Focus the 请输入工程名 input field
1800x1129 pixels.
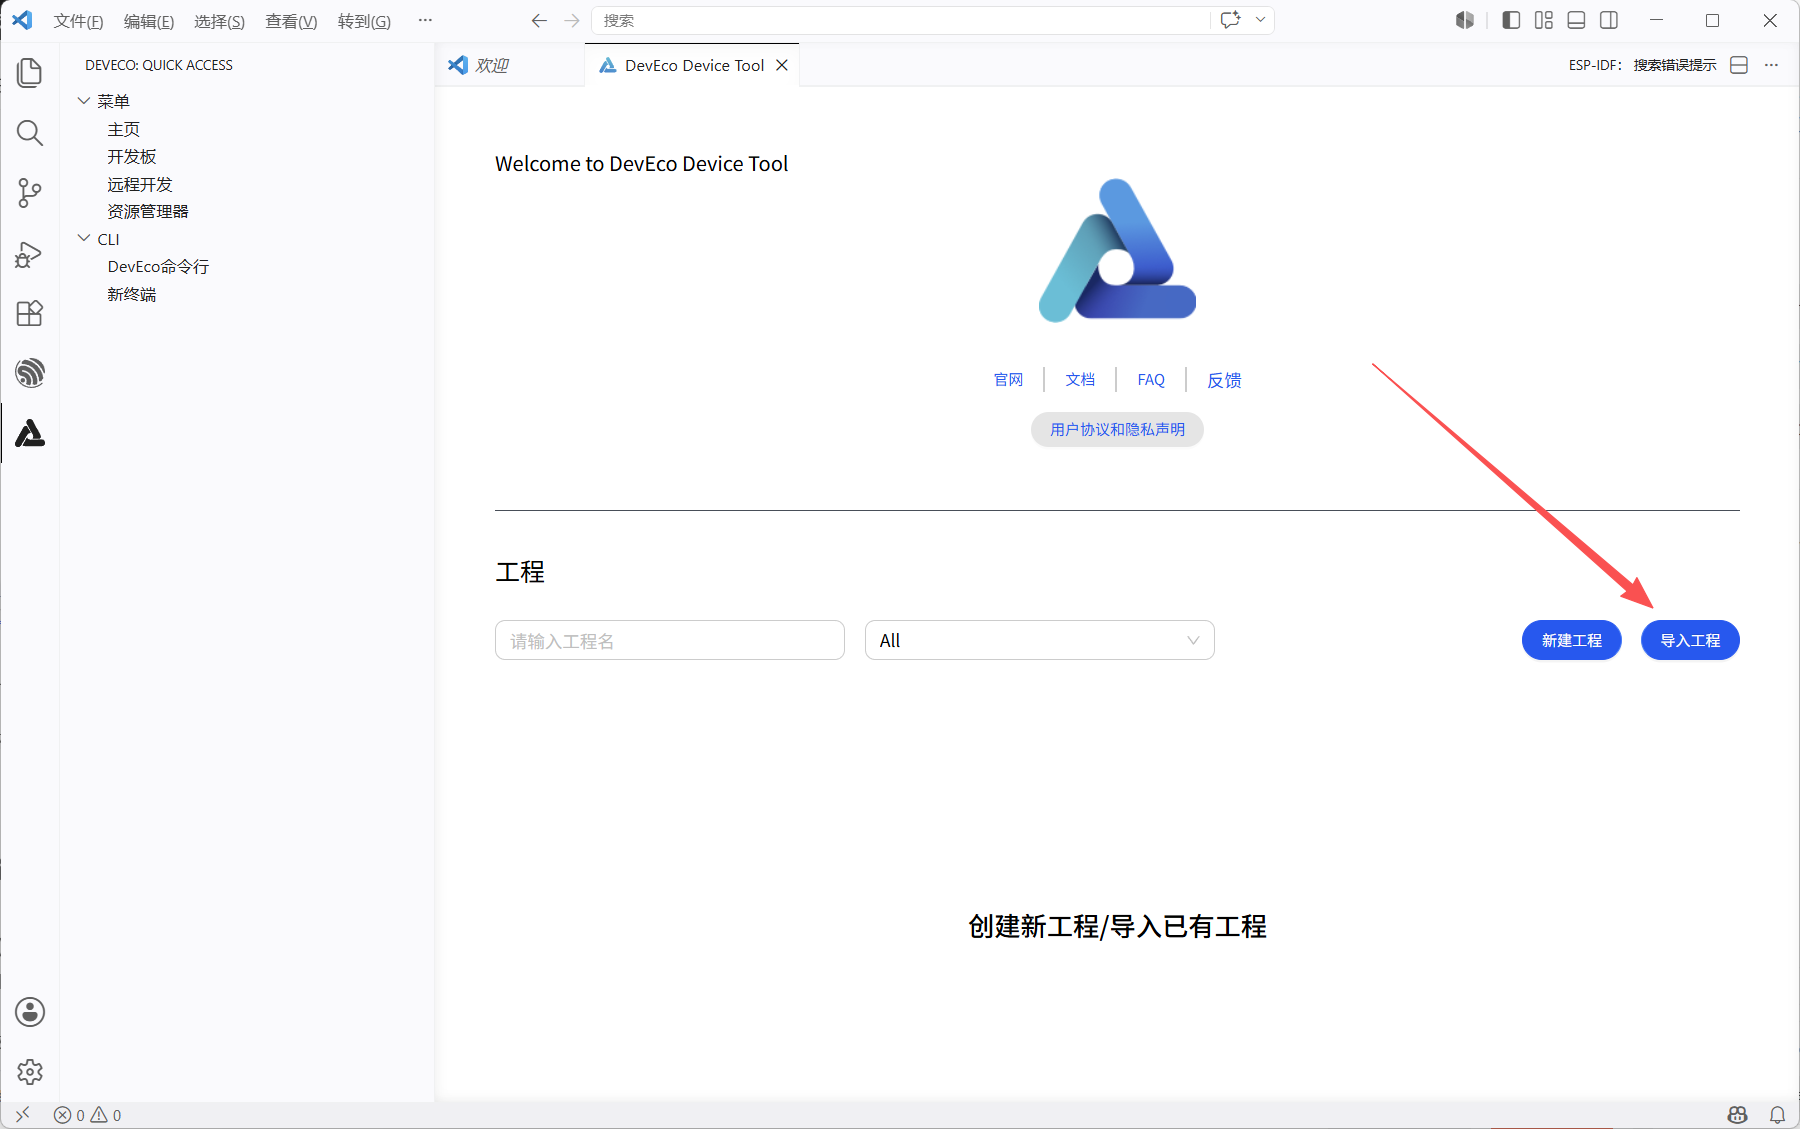coord(670,641)
